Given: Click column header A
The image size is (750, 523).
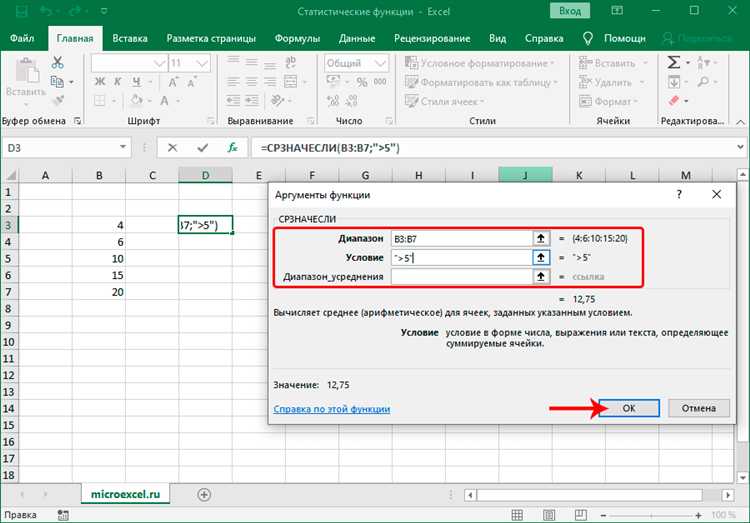Looking at the screenshot, I should pyautogui.click(x=45, y=175).
